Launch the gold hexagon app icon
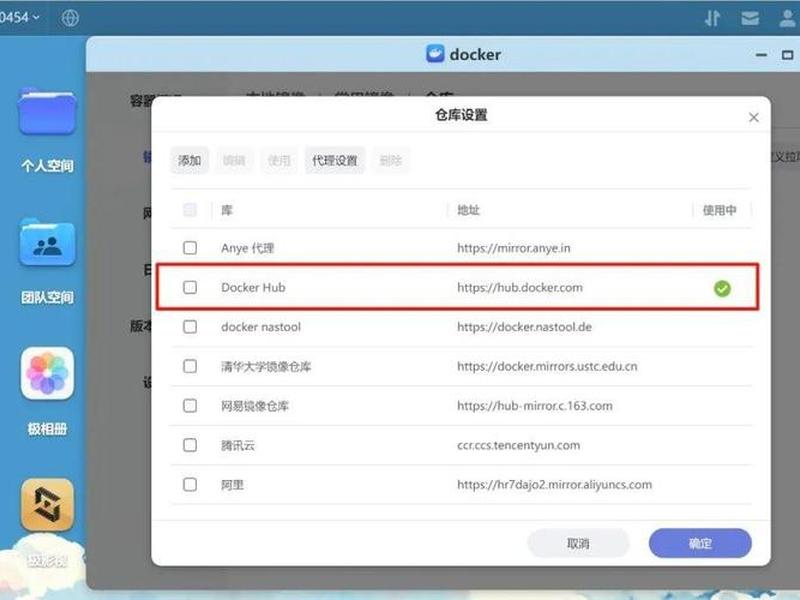This screenshot has height=600, width=800. click(x=47, y=505)
